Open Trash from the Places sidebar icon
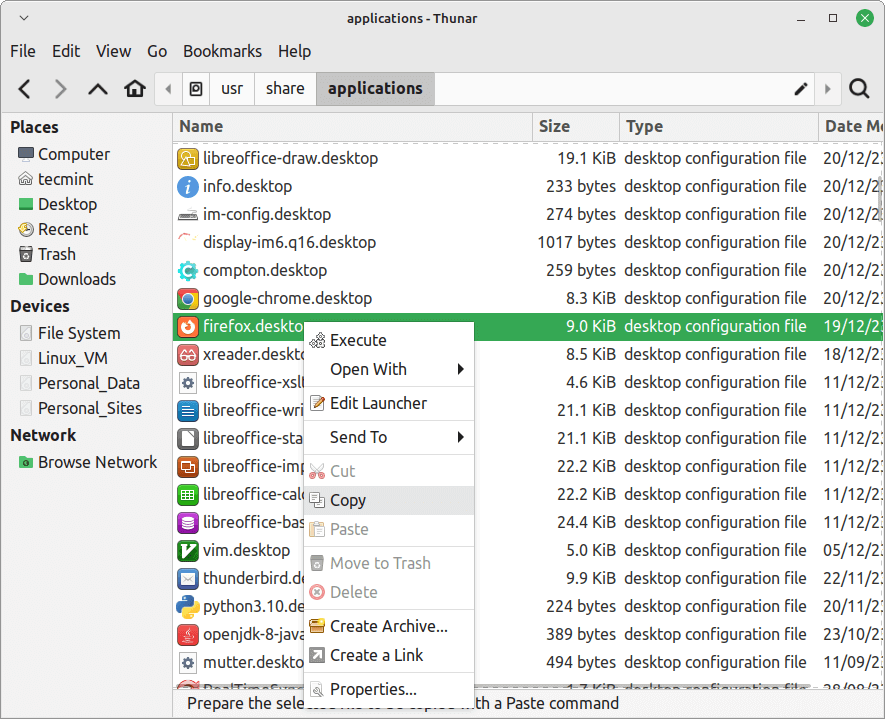This screenshot has width=885, height=719. coord(26,254)
